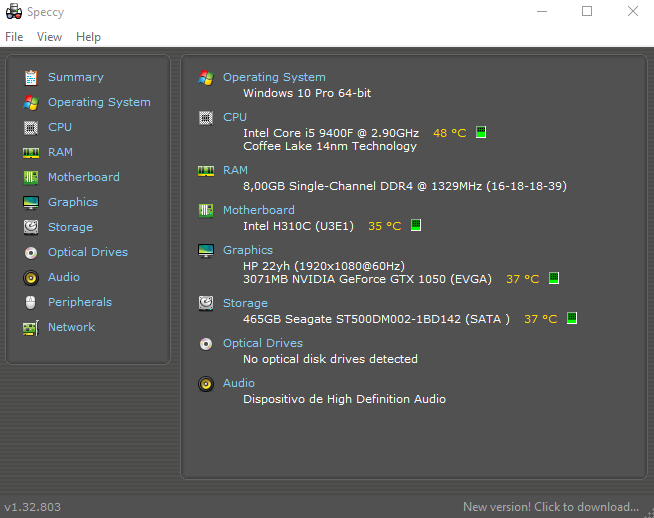This screenshot has width=654, height=518.
Task: Click the new version download link
Action: (550, 507)
